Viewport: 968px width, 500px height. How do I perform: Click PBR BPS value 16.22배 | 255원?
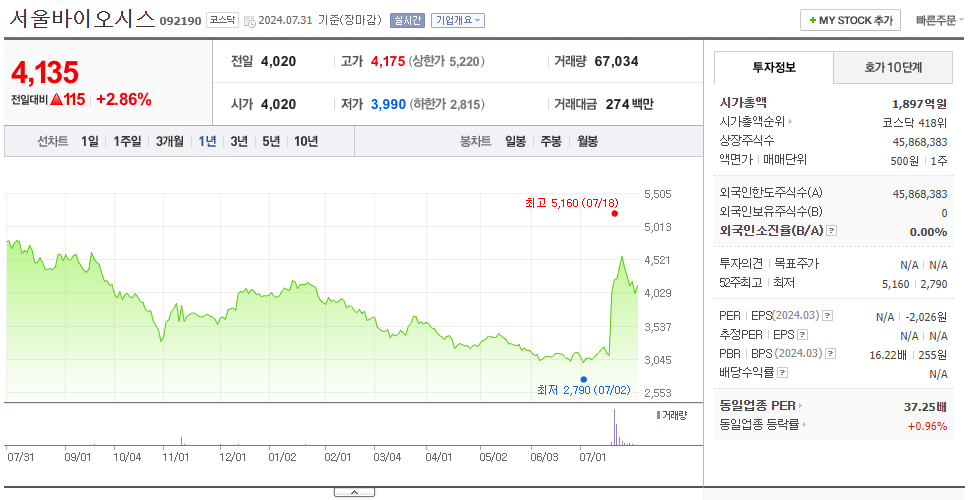[x=908, y=354]
